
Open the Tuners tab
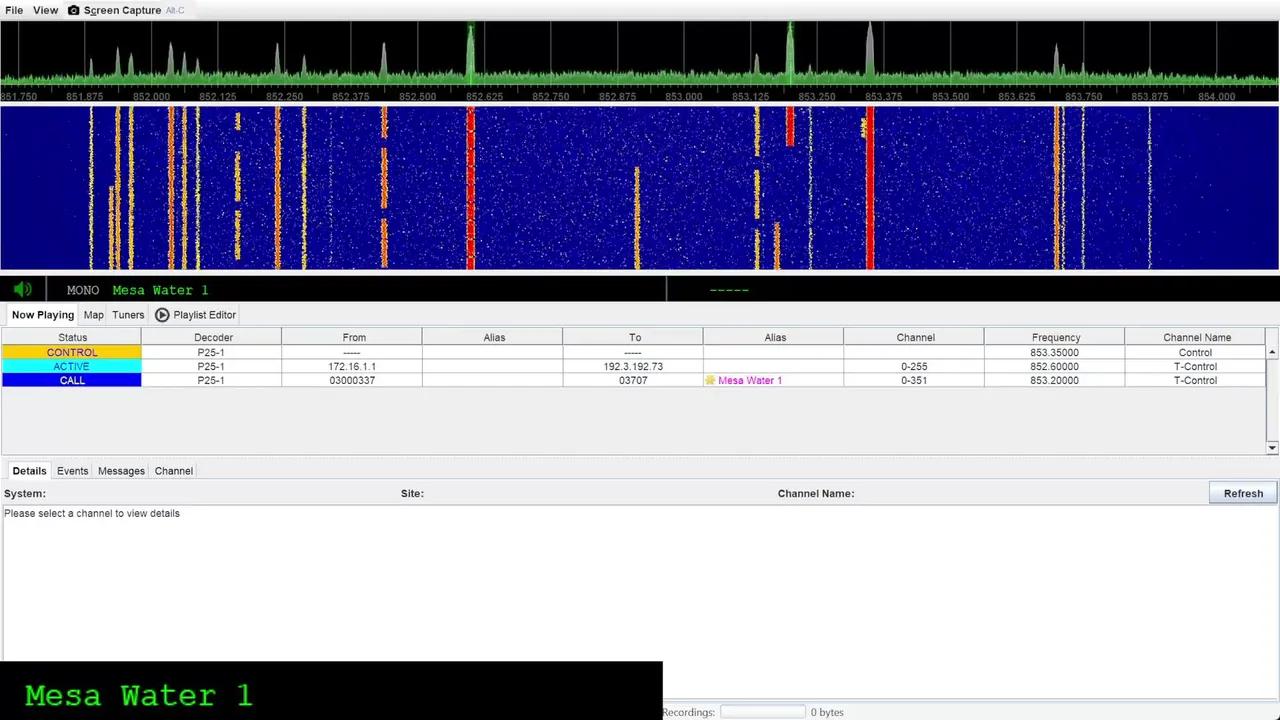point(128,315)
